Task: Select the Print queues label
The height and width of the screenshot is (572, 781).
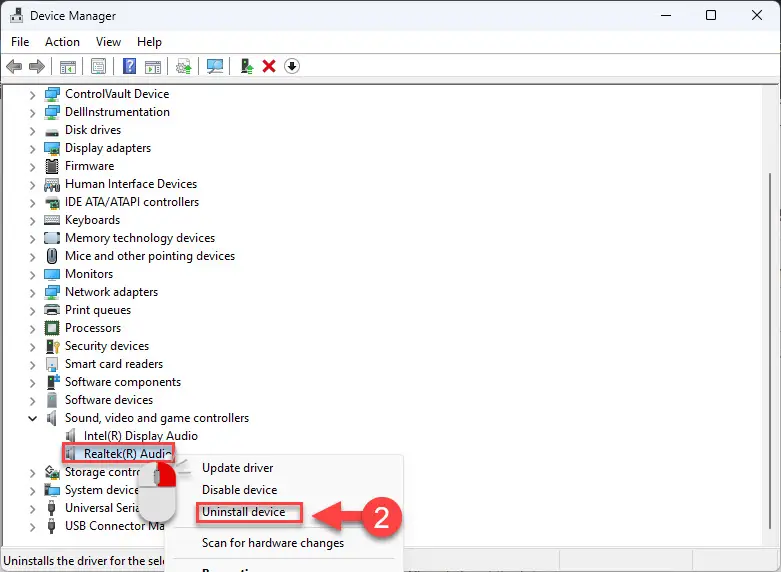Action: coord(98,310)
